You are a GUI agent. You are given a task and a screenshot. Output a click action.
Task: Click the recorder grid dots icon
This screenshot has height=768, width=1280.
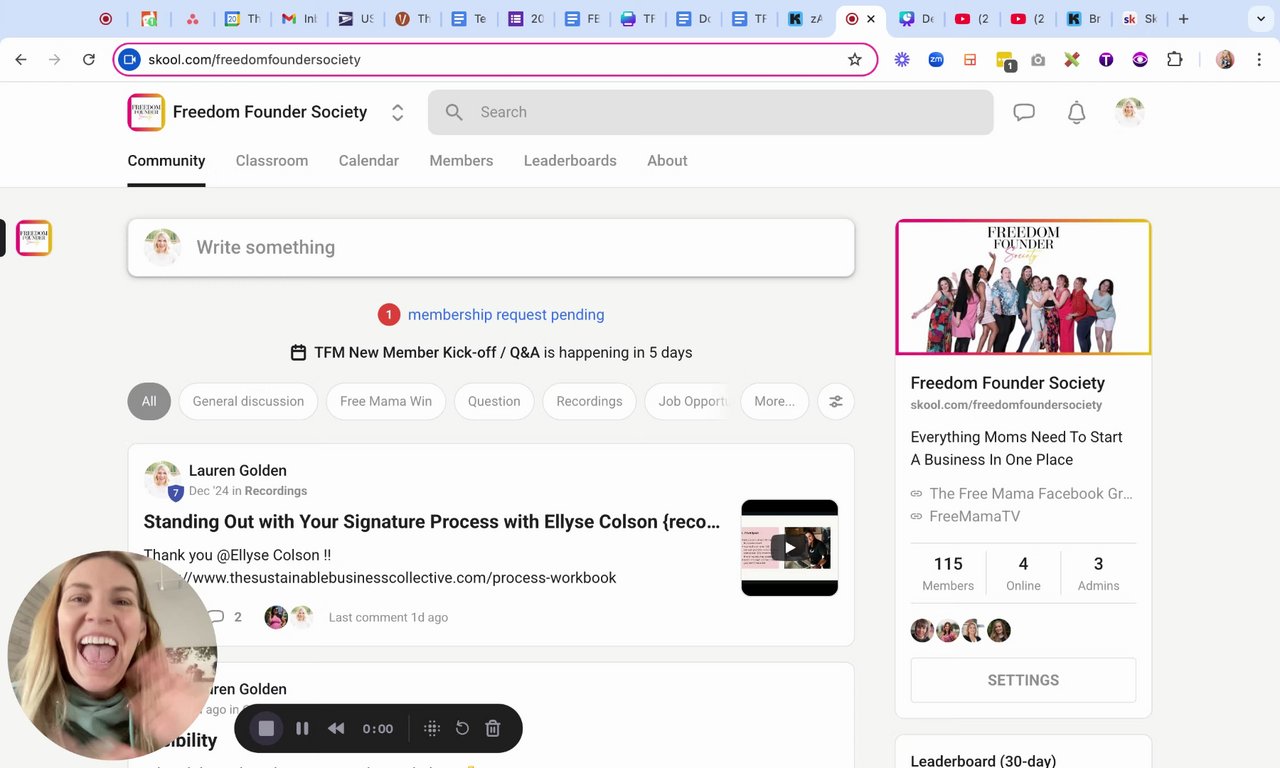[432, 729]
